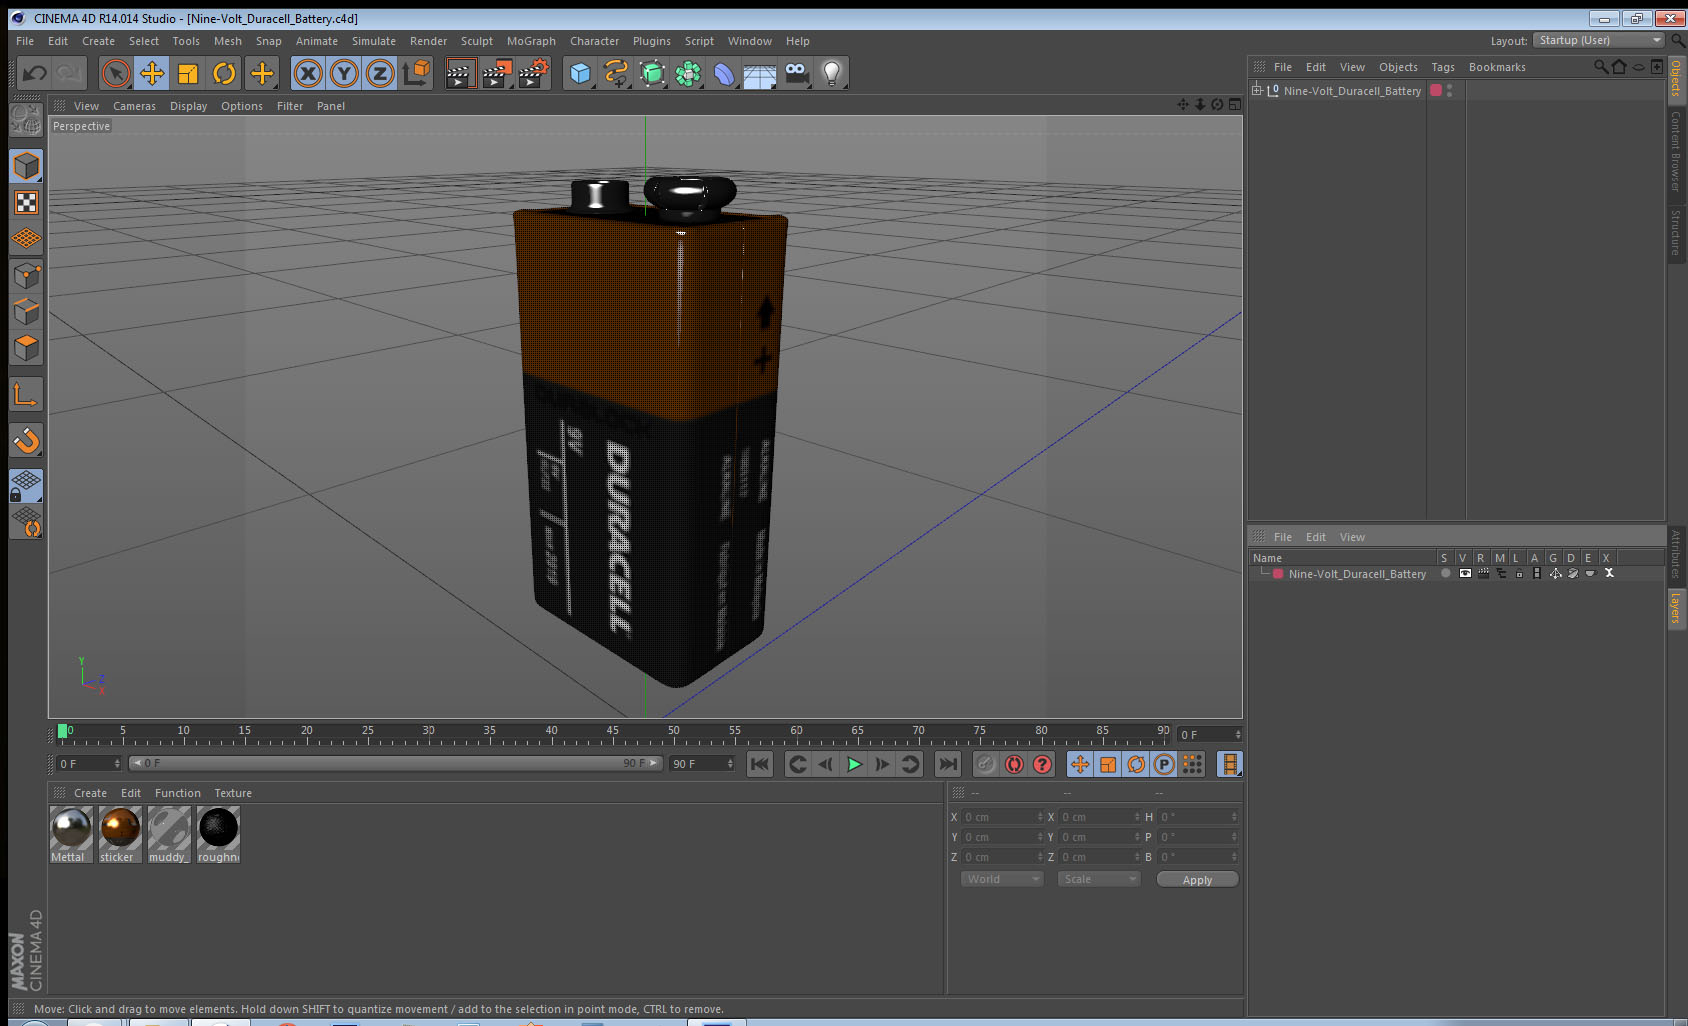Open the play sound filmstrip dropdown
Image resolution: width=1688 pixels, height=1026 pixels.
pyautogui.click(x=1230, y=764)
